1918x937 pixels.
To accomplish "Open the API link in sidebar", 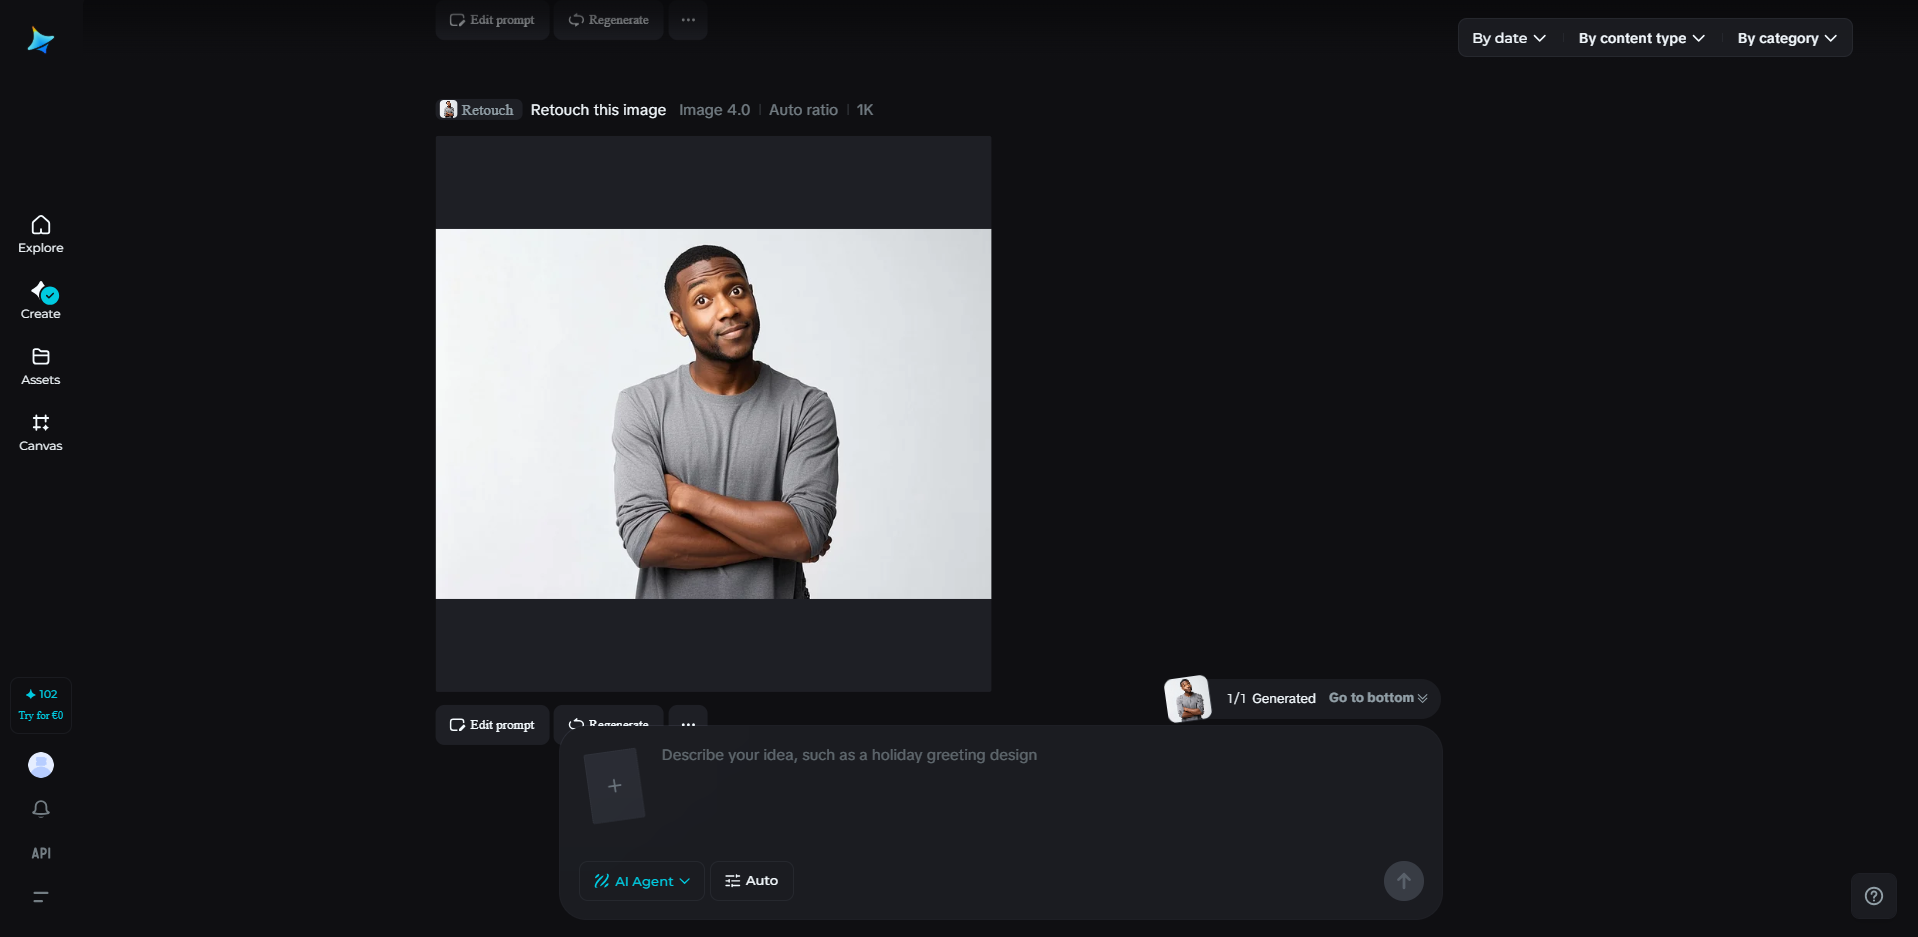I will pyautogui.click(x=41, y=853).
